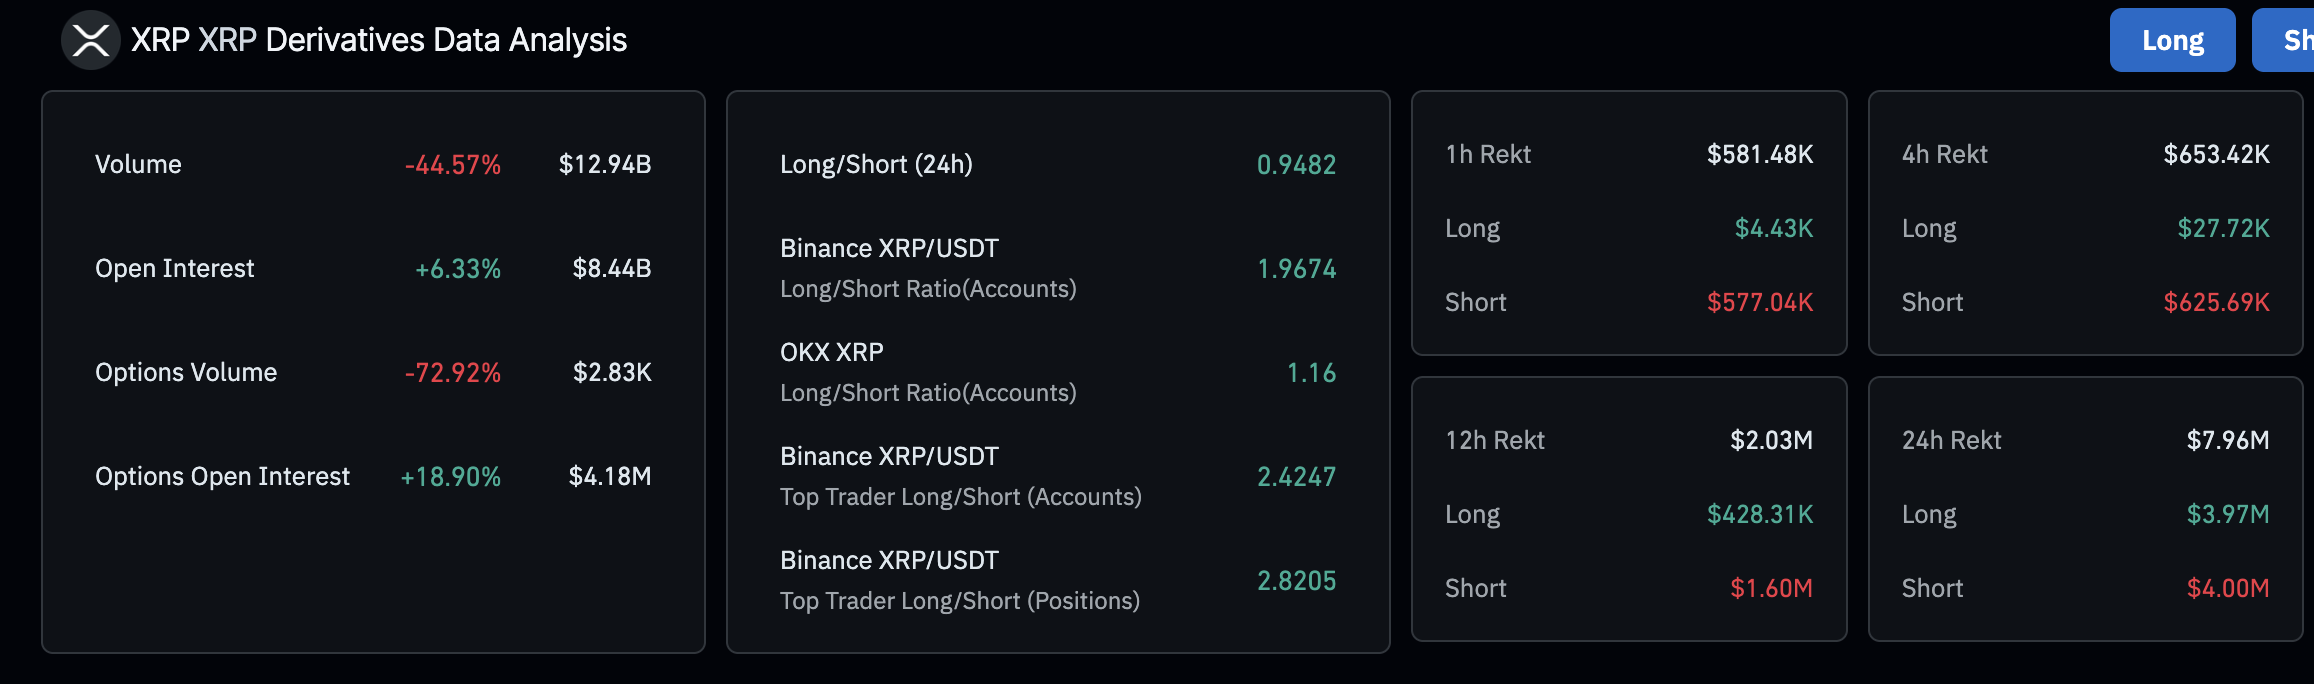Click the Options Volume label
Screen dimensions: 2314x684
186,373
